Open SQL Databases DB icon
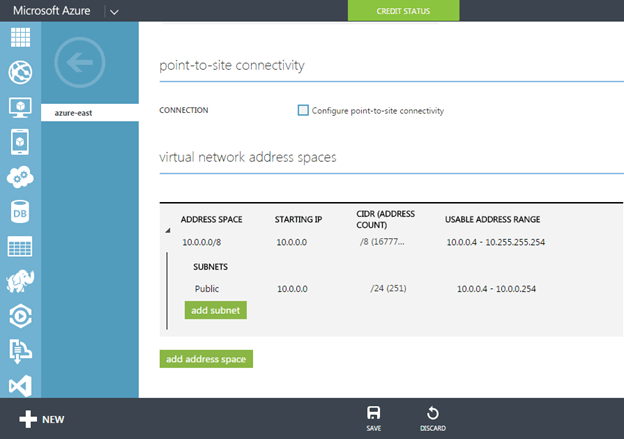This screenshot has width=624, height=439. pyautogui.click(x=20, y=212)
